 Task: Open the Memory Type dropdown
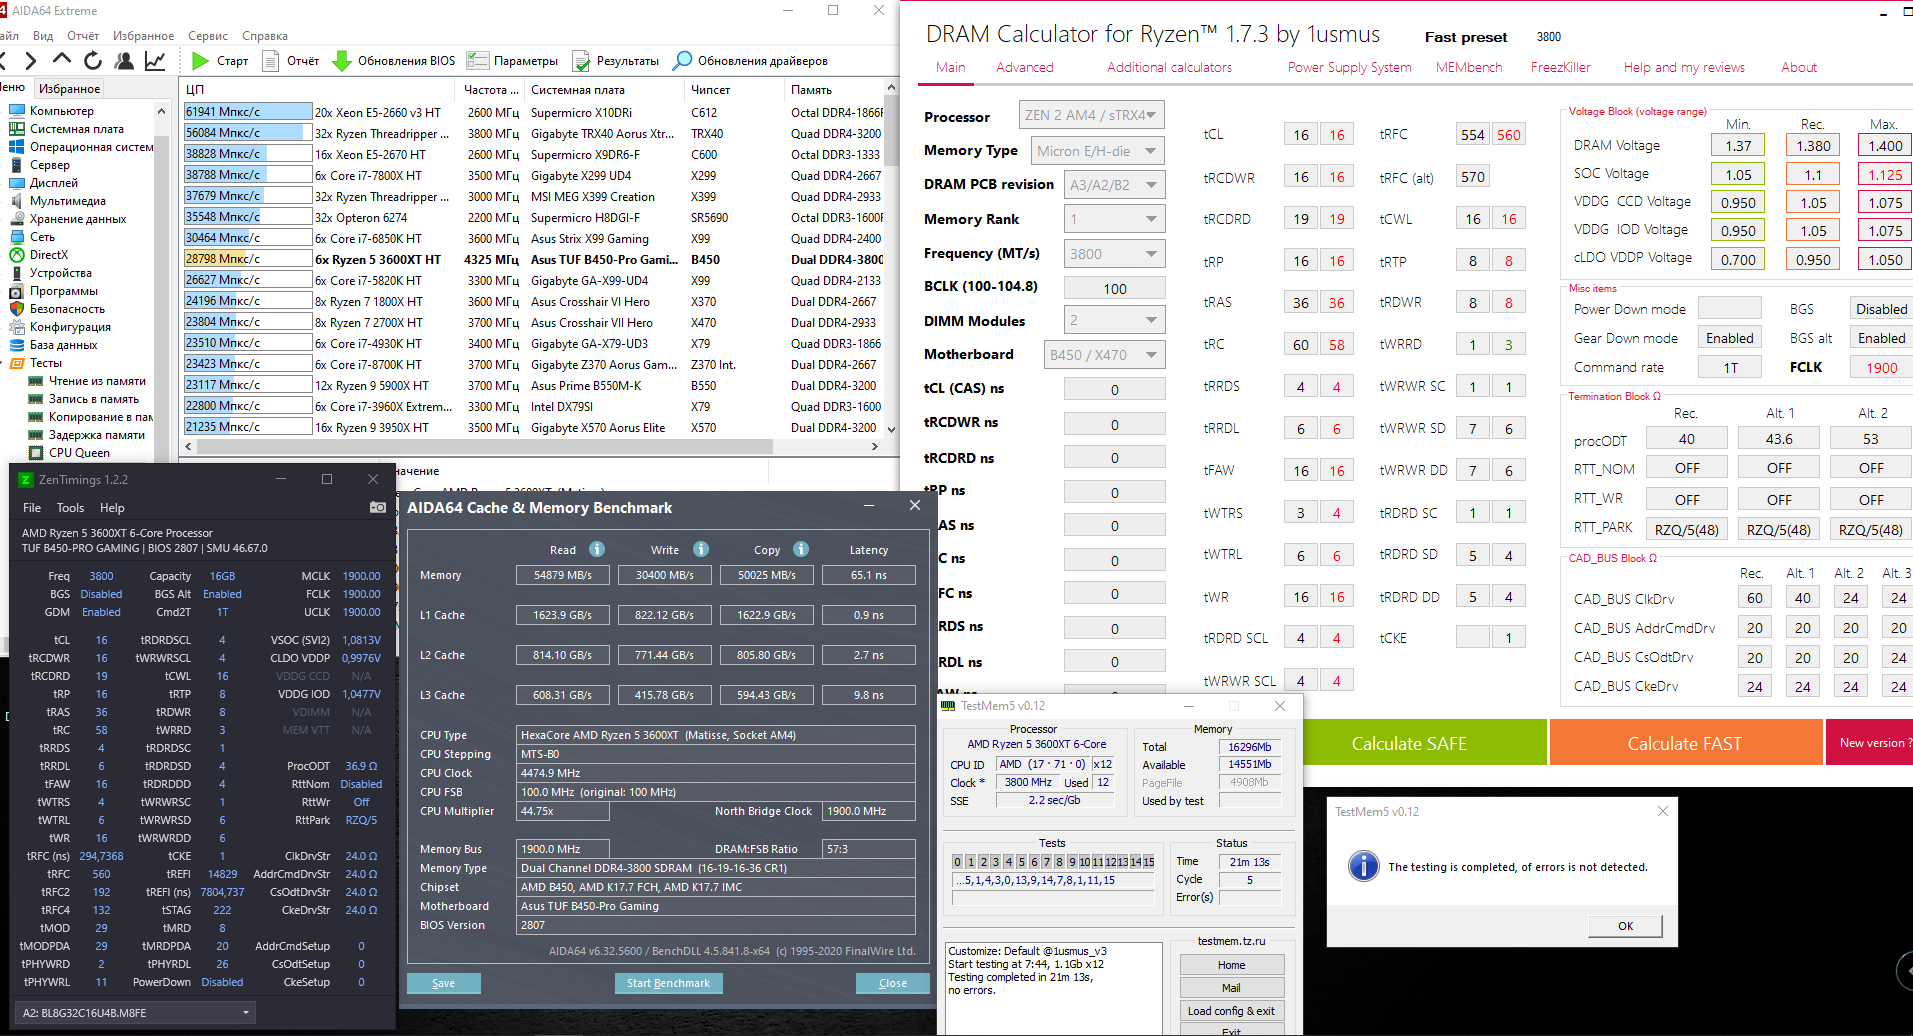1098,151
